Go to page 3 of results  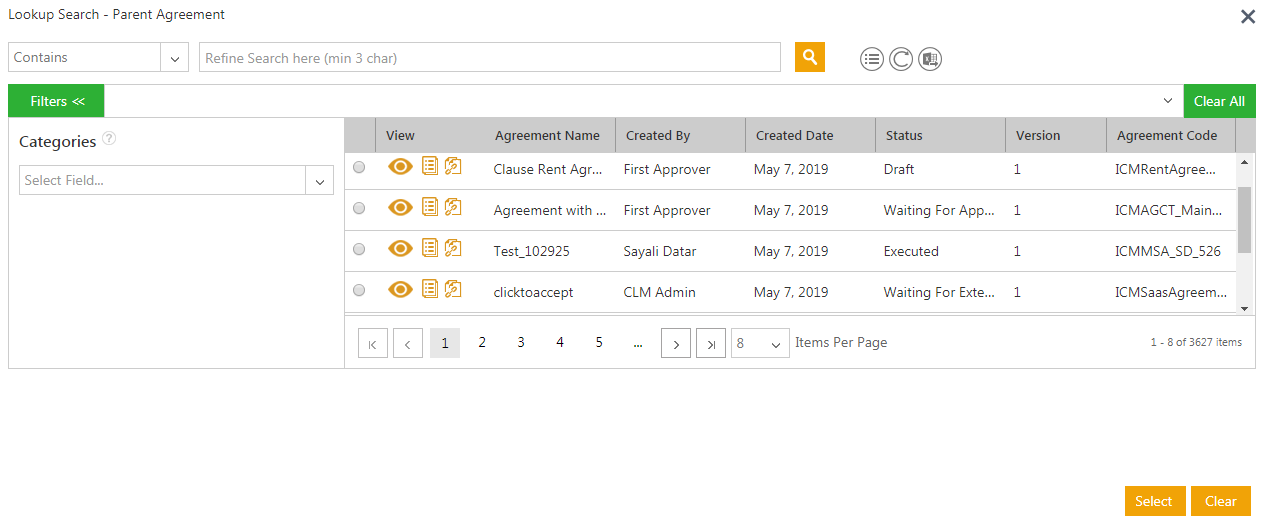click(x=521, y=343)
